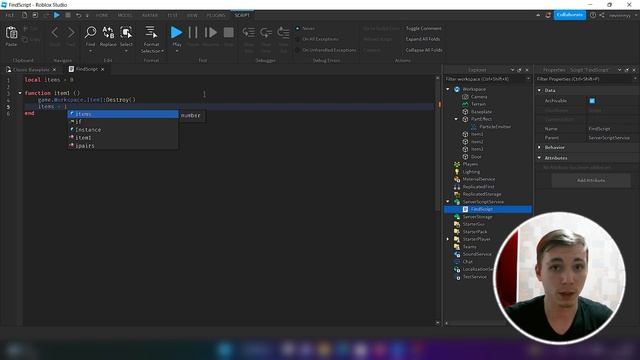Viewport: 640px width, 360px height.
Task: Collapse the Data properties section
Action: point(540,90)
